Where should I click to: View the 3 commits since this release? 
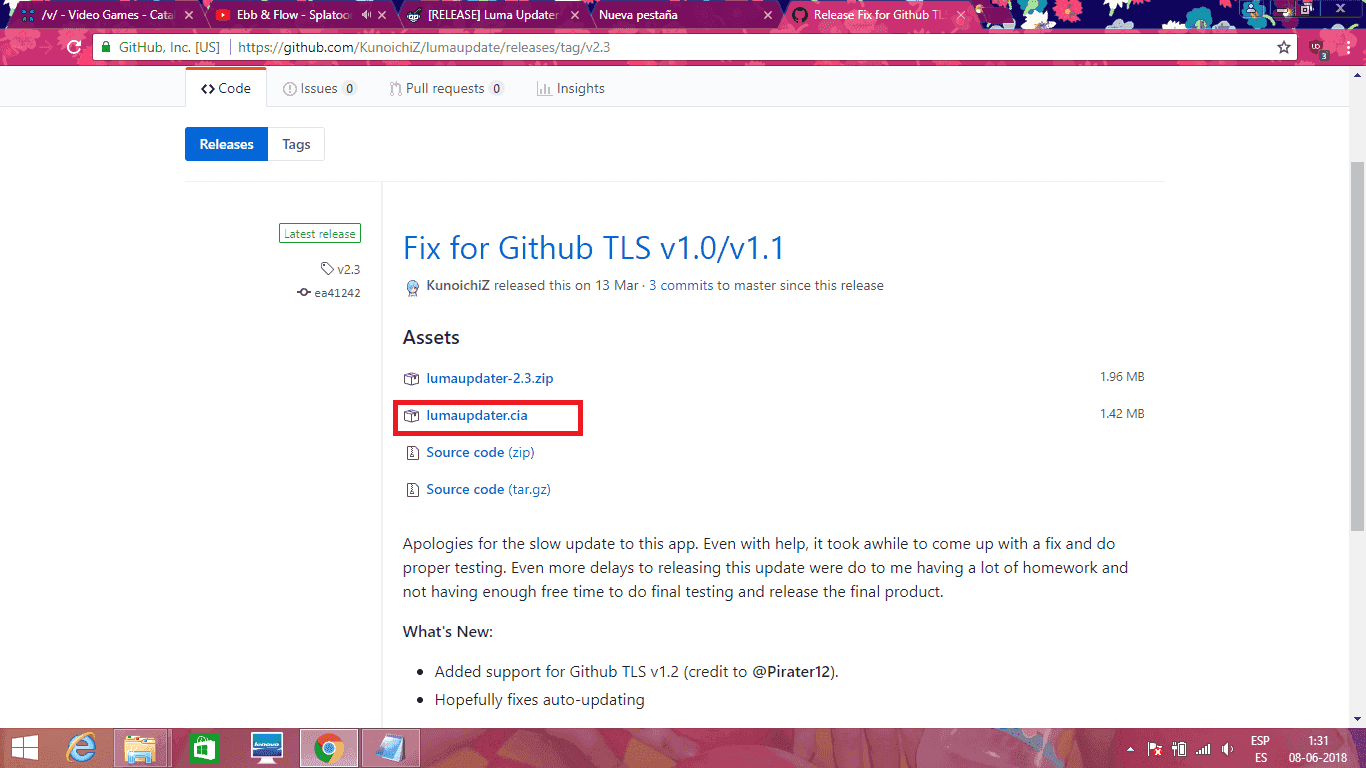tap(681, 286)
